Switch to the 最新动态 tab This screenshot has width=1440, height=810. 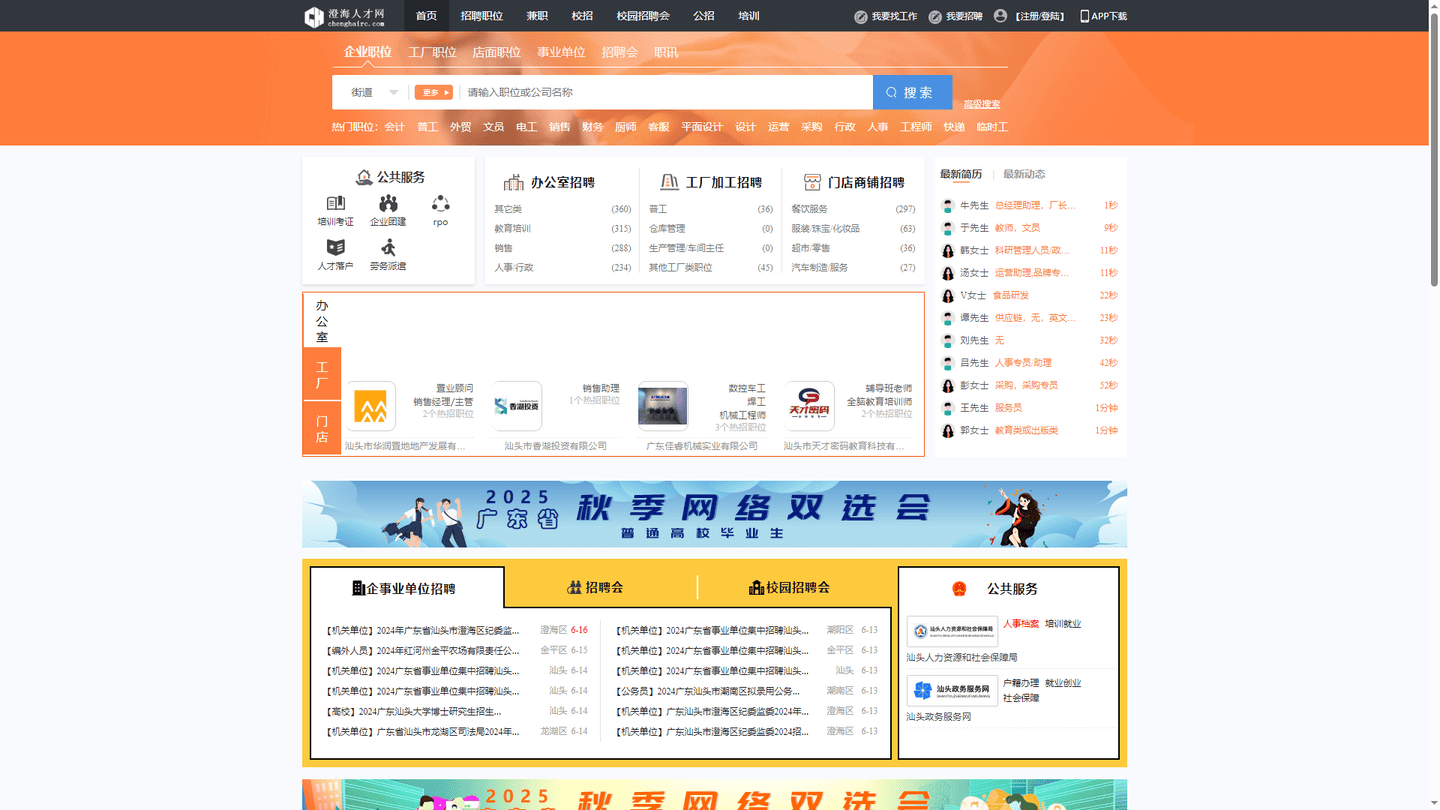tap(1024, 174)
